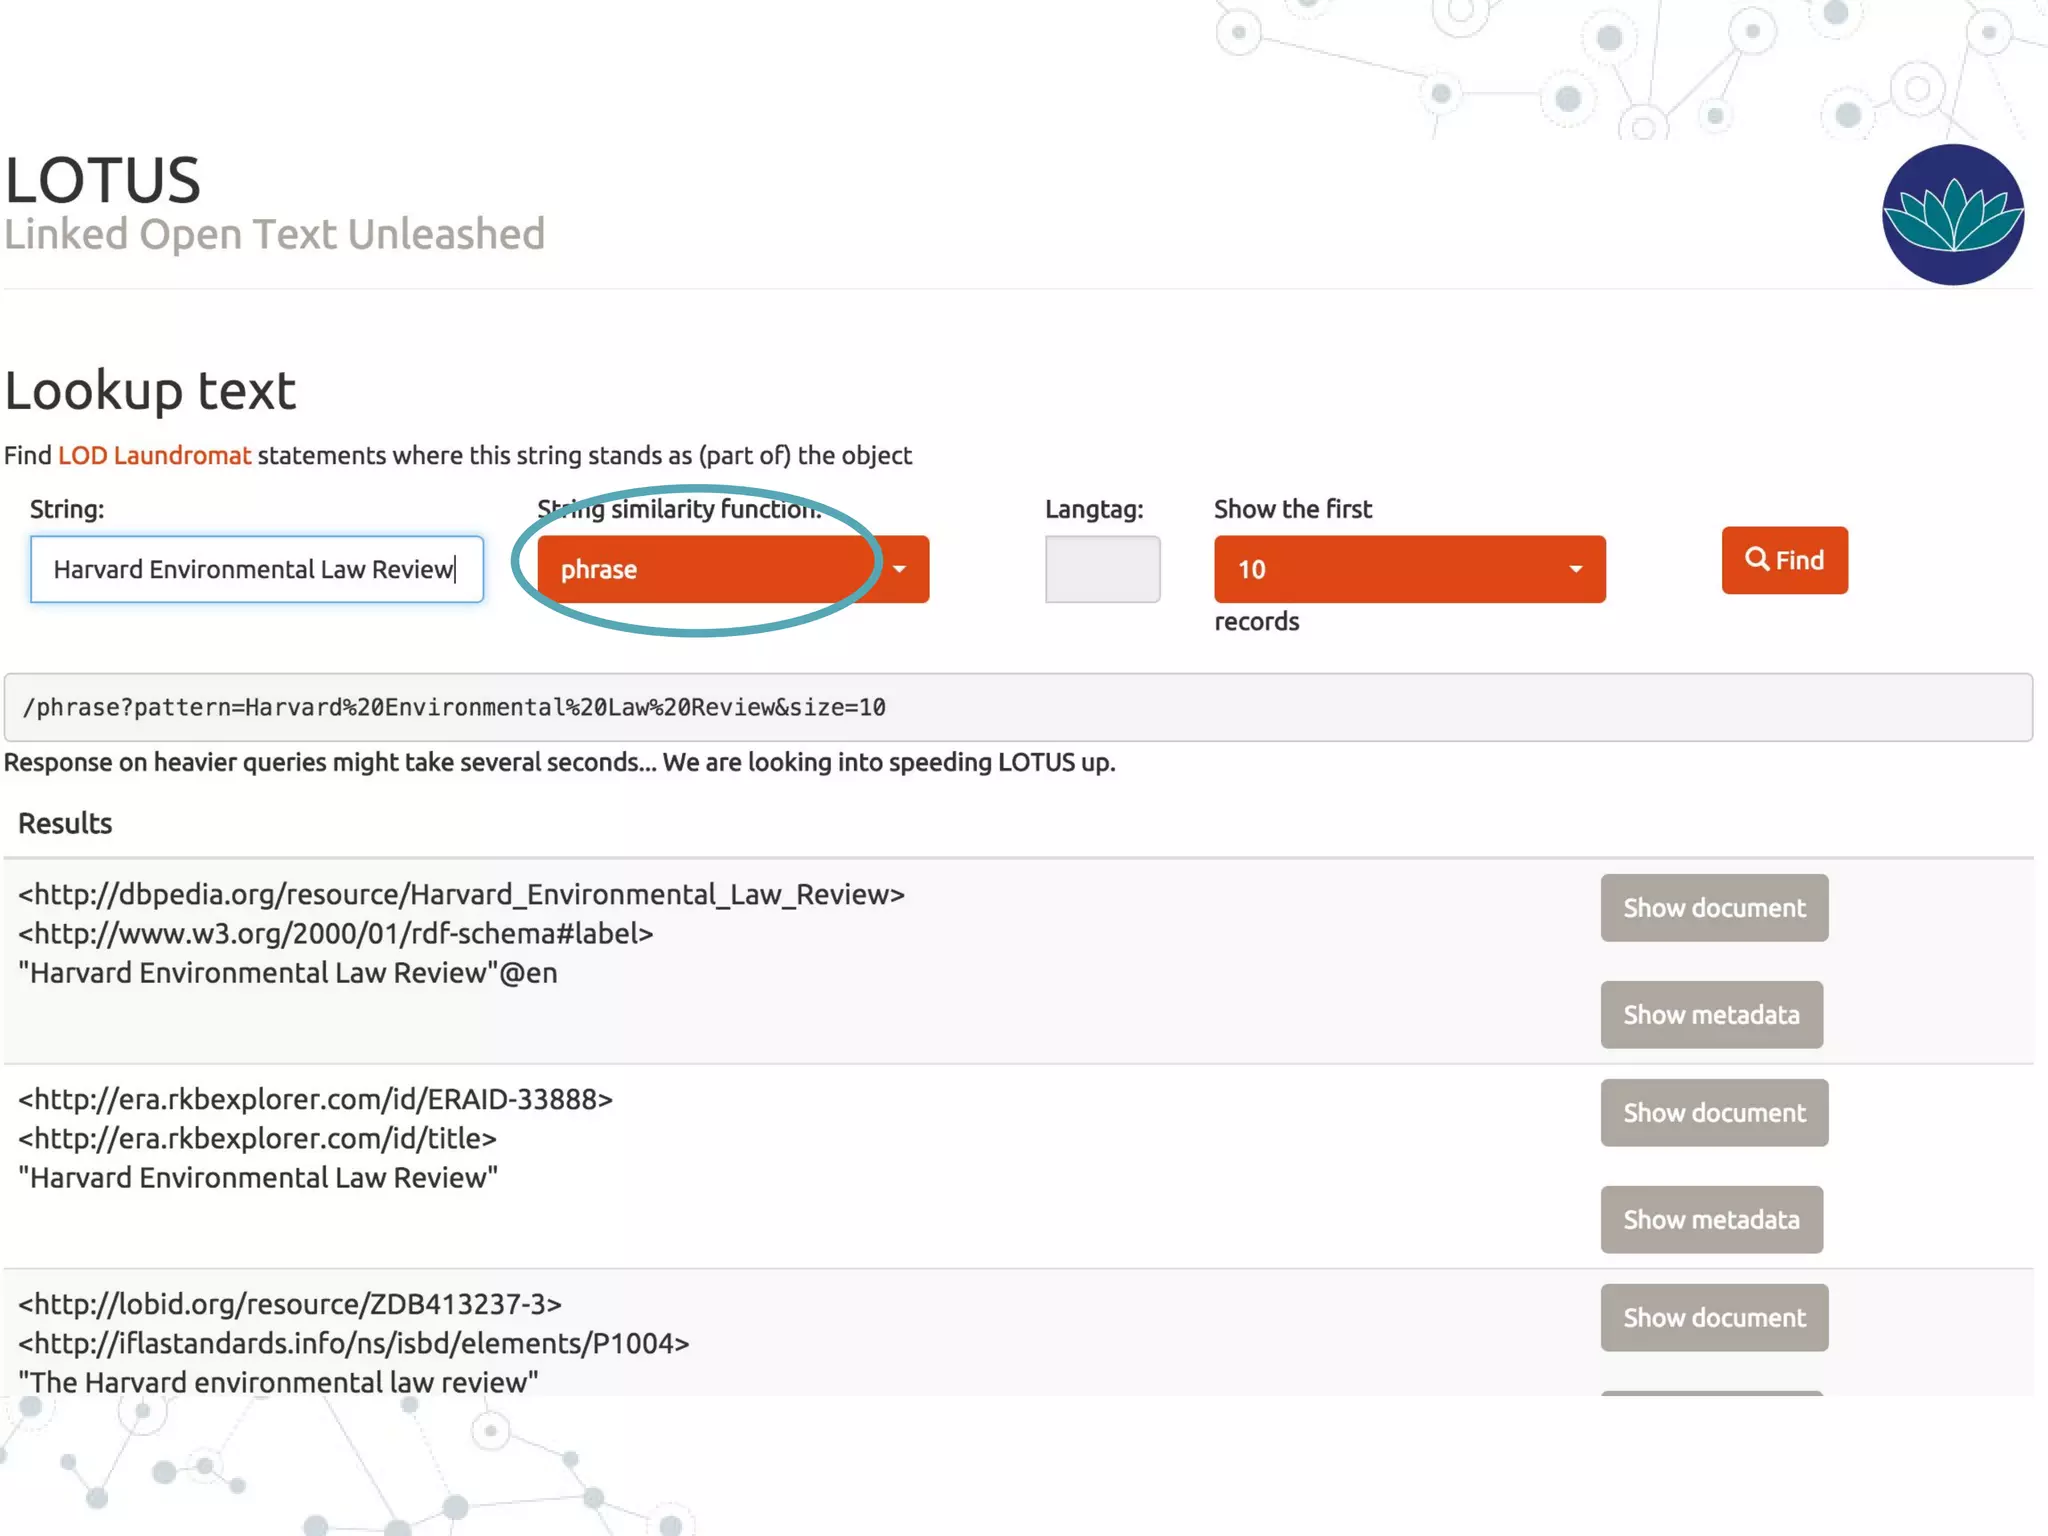Screen dimensions: 2048x1536
Task: Show document for the lobid ZDB413237-3 result
Action: [1714, 1318]
